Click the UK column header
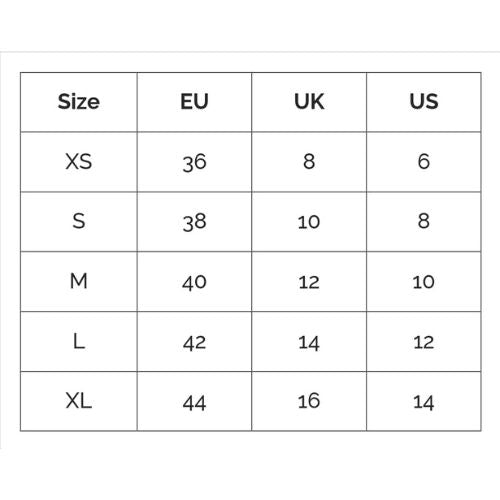Viewport: 500px width, 500px height. pyautogui.click(x=309, y=101)
